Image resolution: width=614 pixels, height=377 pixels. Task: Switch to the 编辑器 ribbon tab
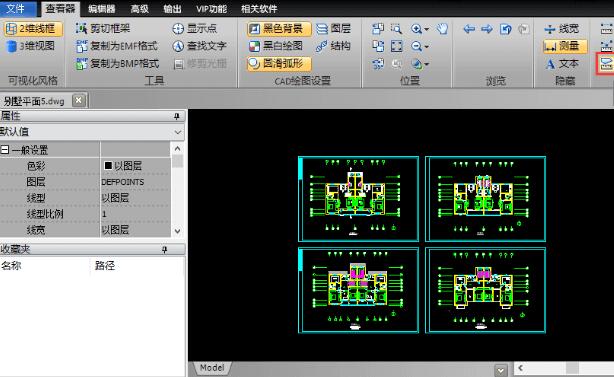[x=101, y=9]
